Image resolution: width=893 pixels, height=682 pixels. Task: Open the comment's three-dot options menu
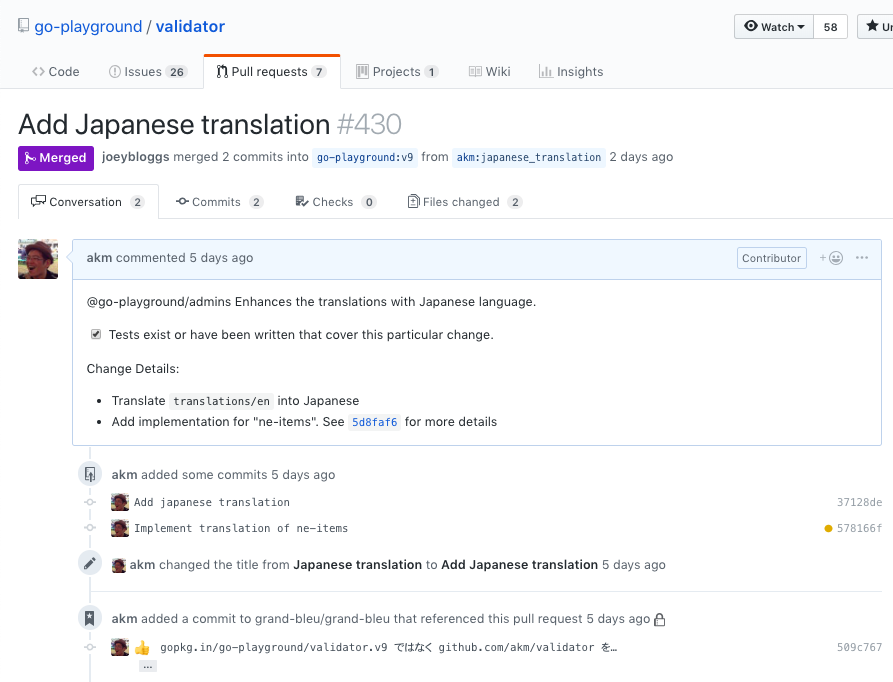pyautogui.click(x=862, y=258)
